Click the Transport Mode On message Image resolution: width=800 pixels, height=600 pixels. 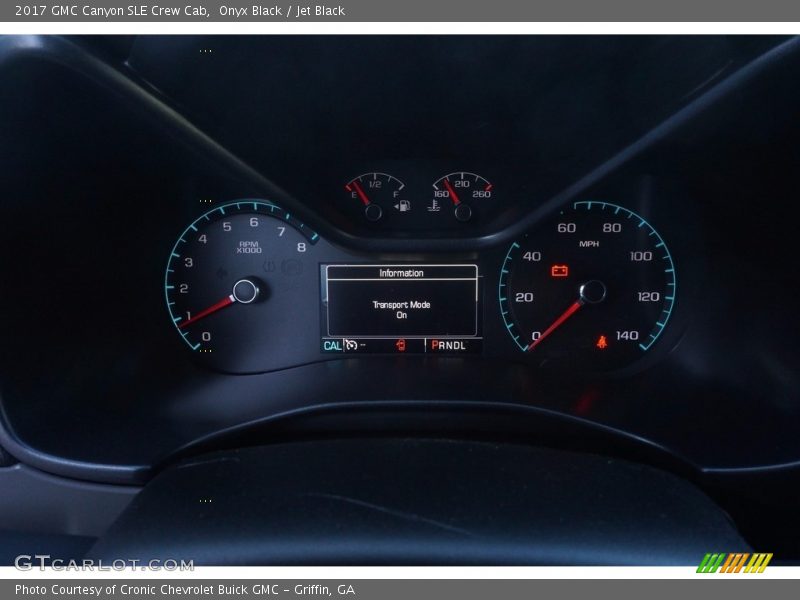point(402,310)
